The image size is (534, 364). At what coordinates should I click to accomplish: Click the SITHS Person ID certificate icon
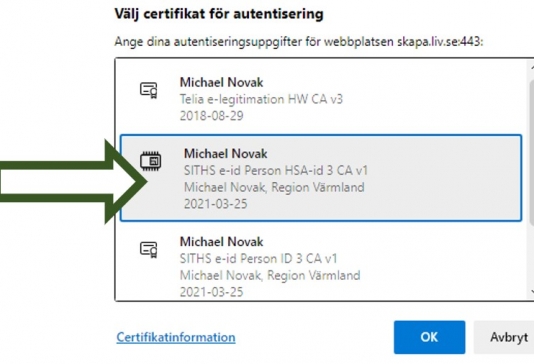pos(149,250)
